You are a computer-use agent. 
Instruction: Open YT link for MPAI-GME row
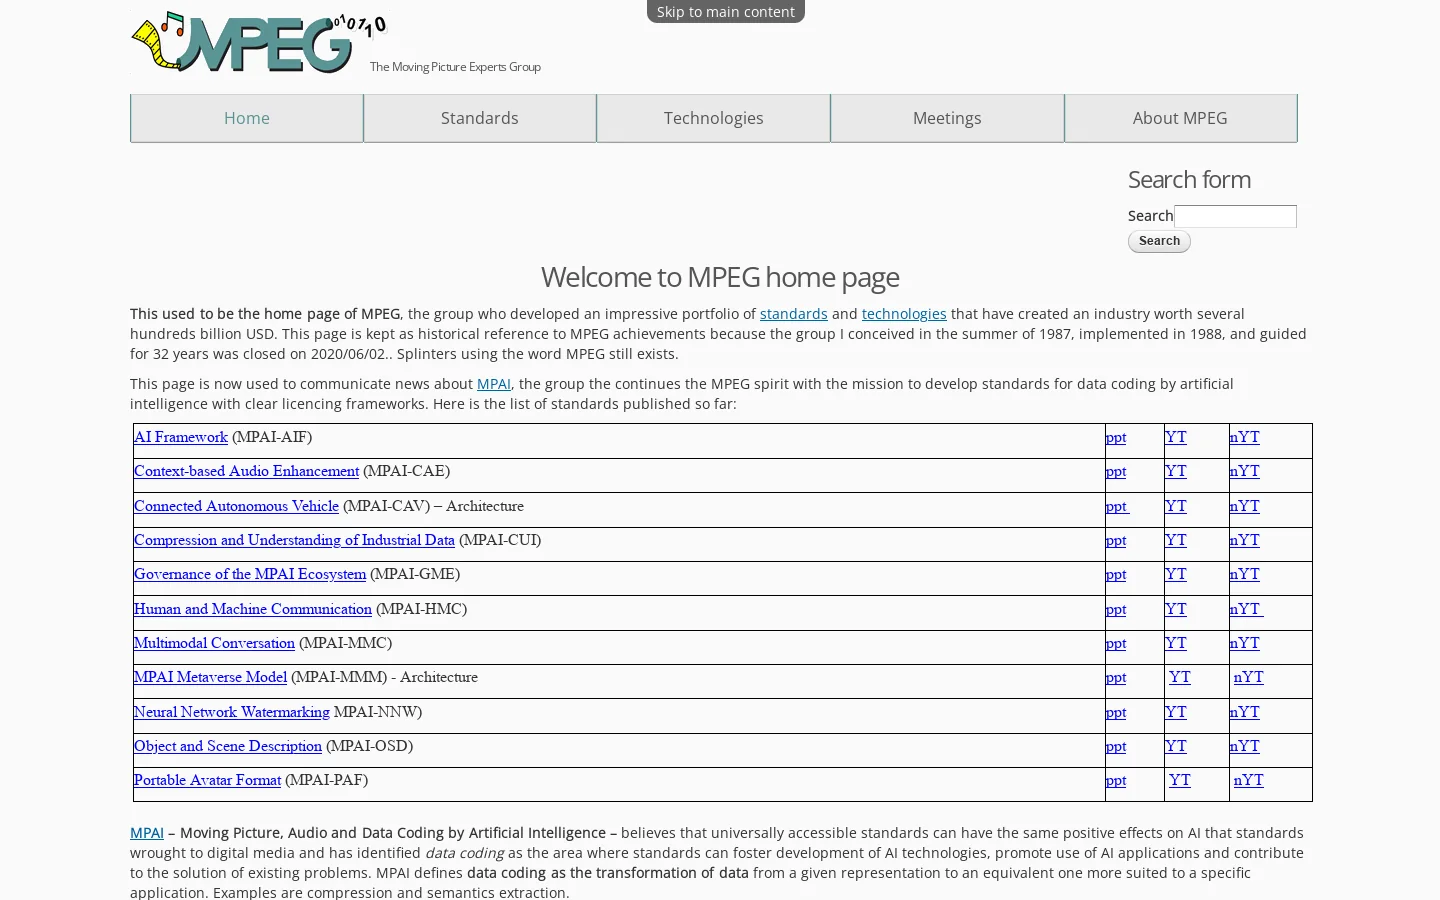[x=1176, y=574]
